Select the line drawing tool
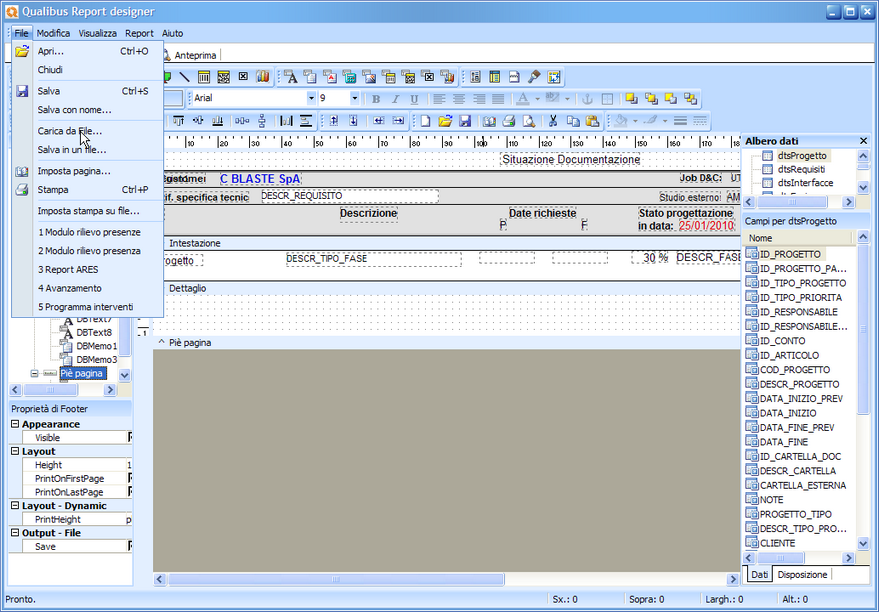The width and height of the screenshot is (879, 612). point(185,77)
